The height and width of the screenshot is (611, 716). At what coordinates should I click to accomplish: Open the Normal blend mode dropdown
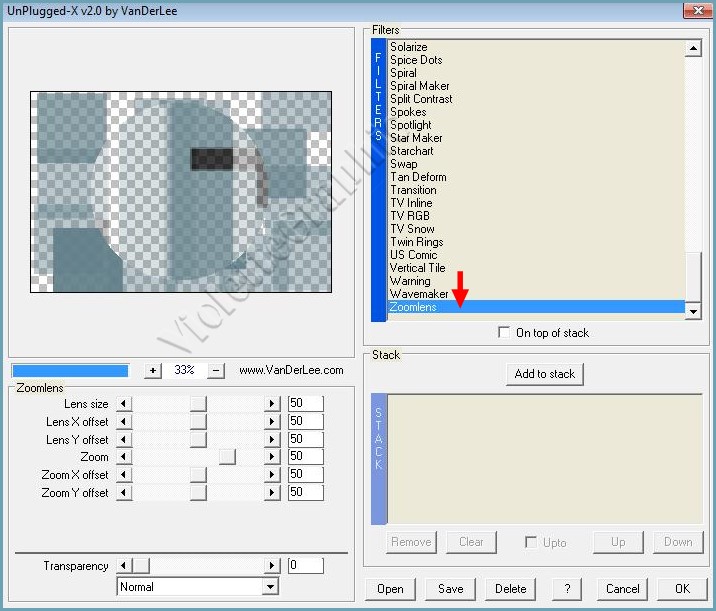[270, 587]
